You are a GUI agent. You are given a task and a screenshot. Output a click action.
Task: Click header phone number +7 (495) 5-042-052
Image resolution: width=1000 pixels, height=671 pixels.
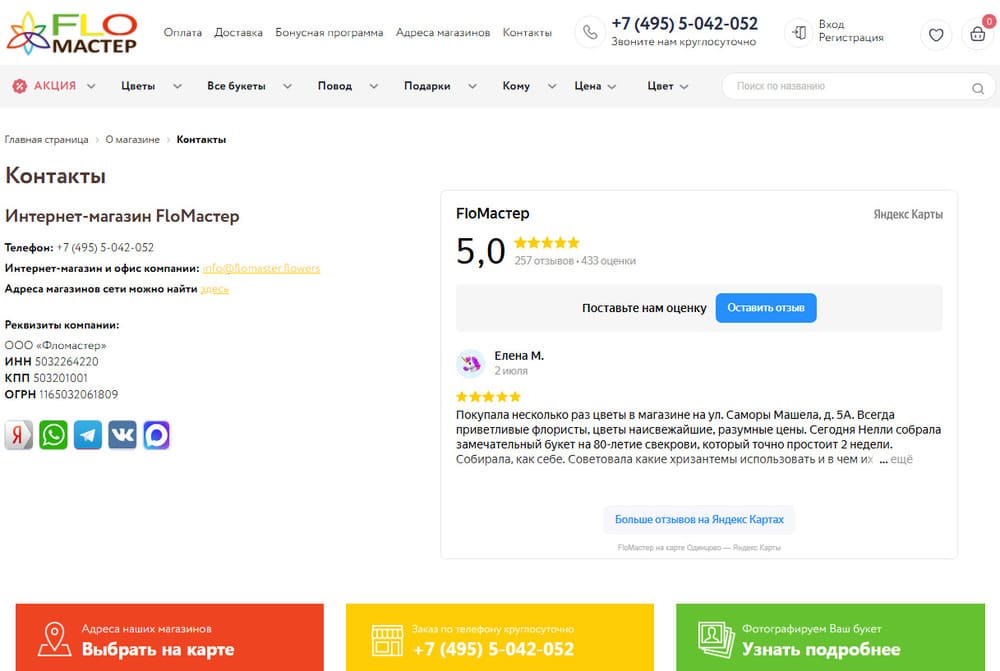click(684, 24)
